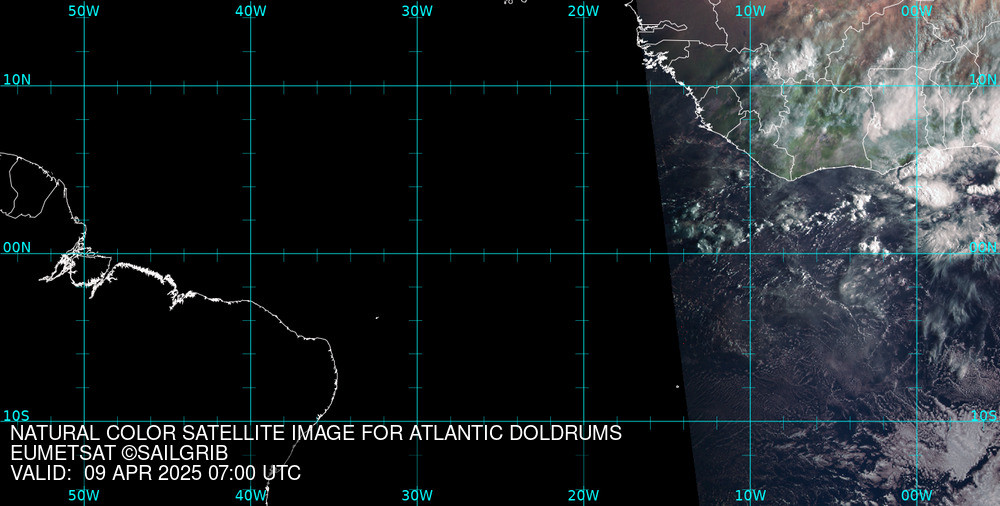This screenshot has width=1000, height=506.
Task: Click the "00W" longitude label along the top edge
Action: 917,11
